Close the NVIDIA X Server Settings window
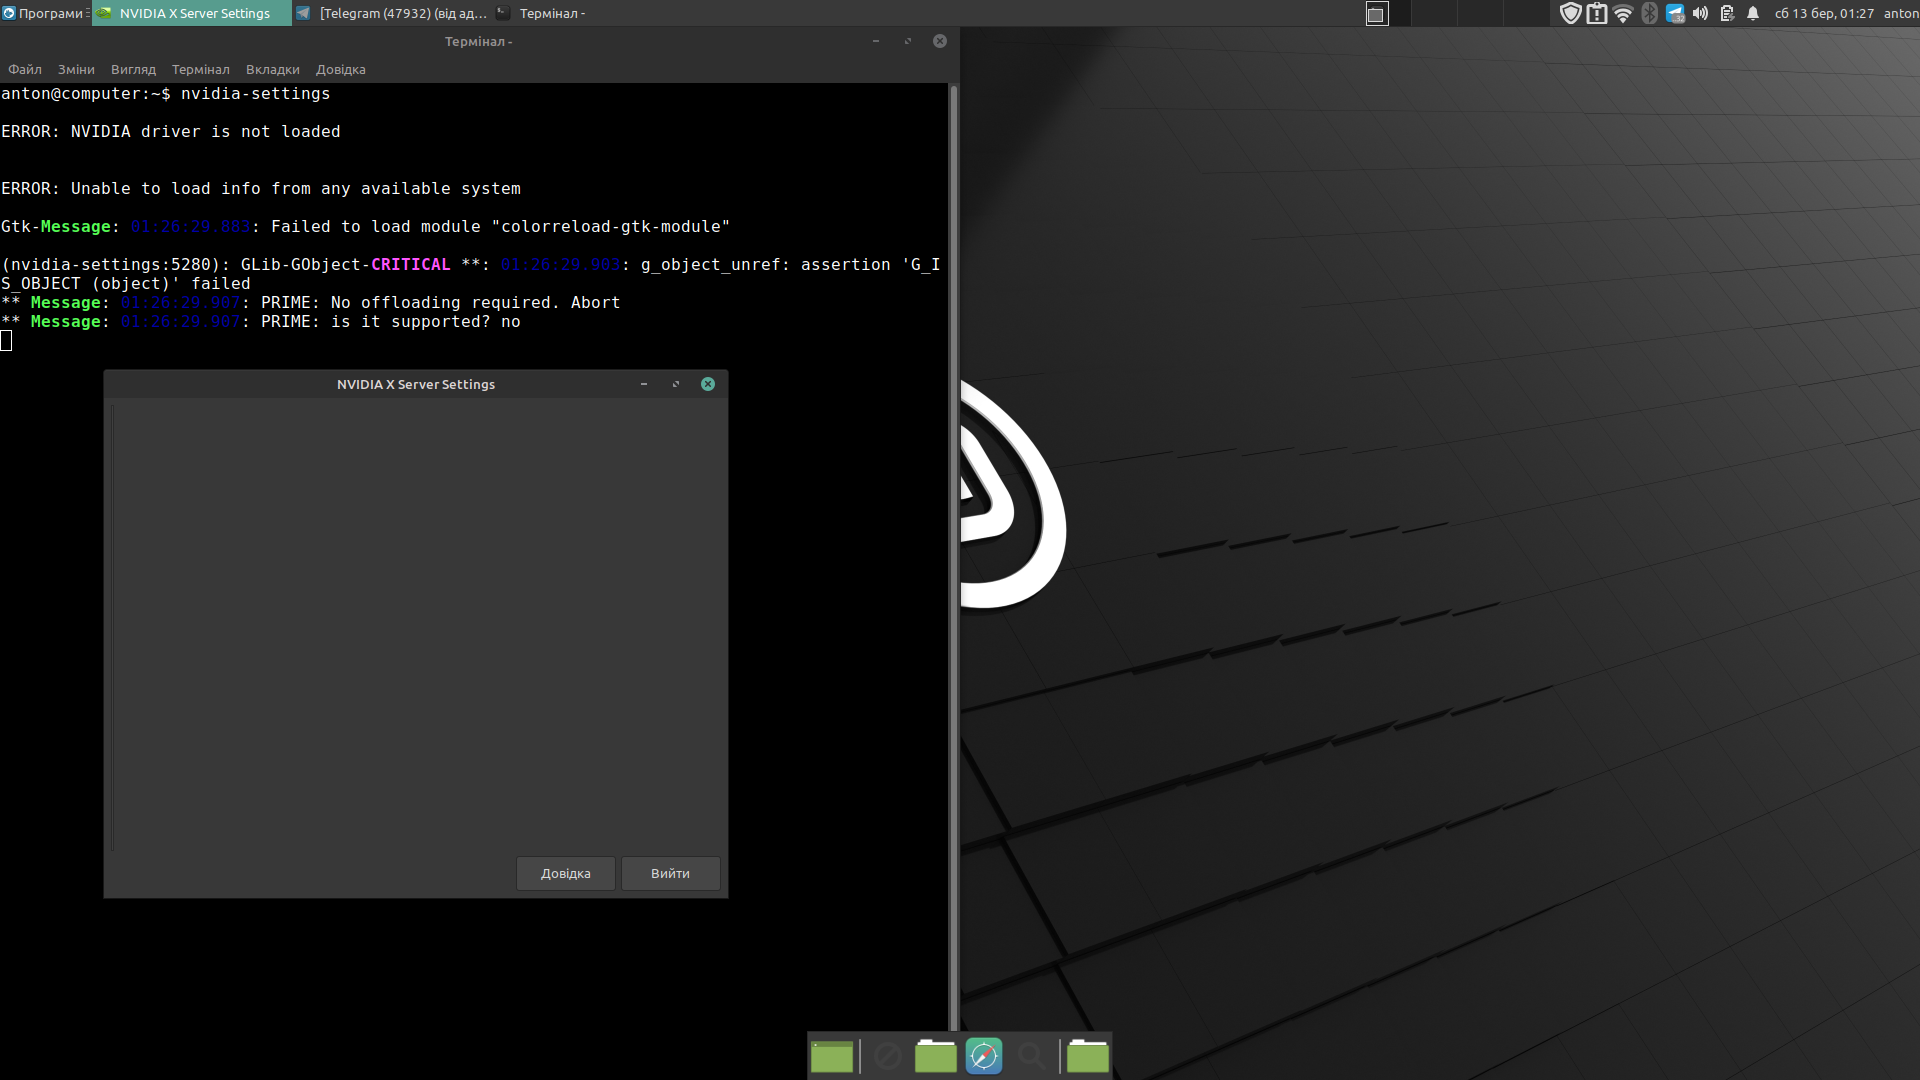 [x=708, y=384]
